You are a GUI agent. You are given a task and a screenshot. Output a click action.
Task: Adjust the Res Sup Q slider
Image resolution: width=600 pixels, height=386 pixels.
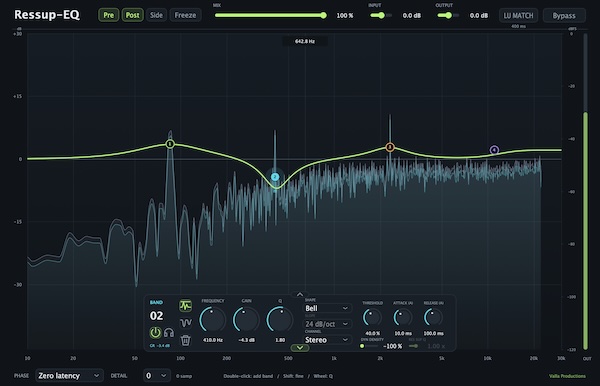(414, 346)
